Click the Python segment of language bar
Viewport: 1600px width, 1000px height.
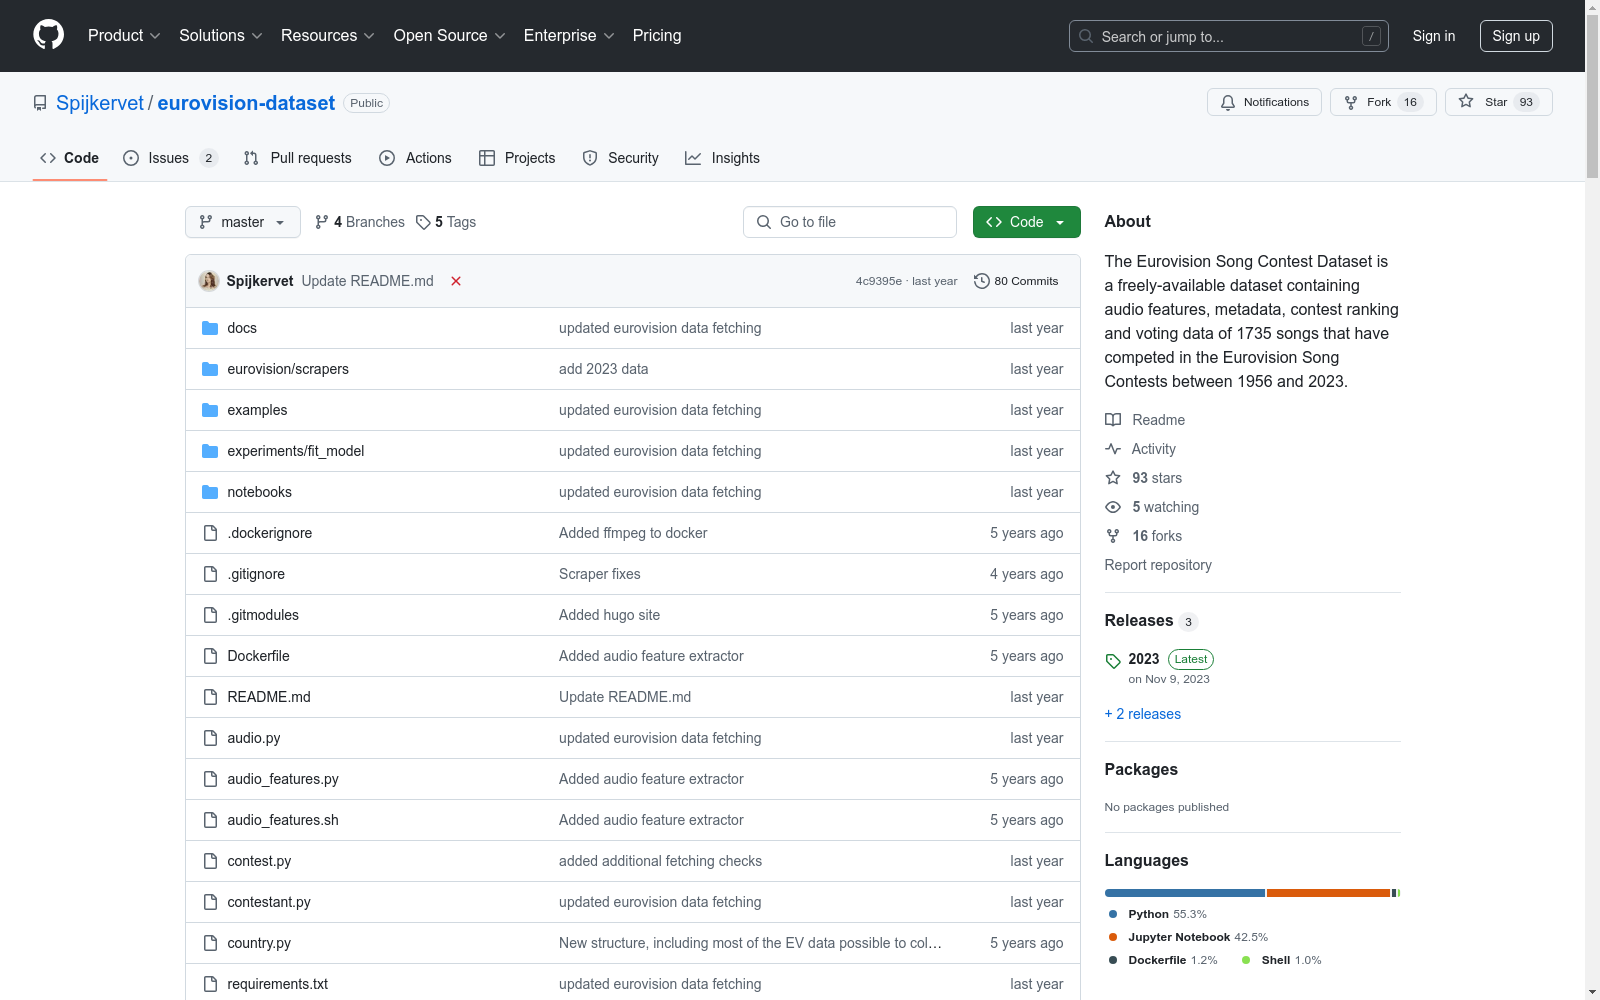tap(1185, 893)
